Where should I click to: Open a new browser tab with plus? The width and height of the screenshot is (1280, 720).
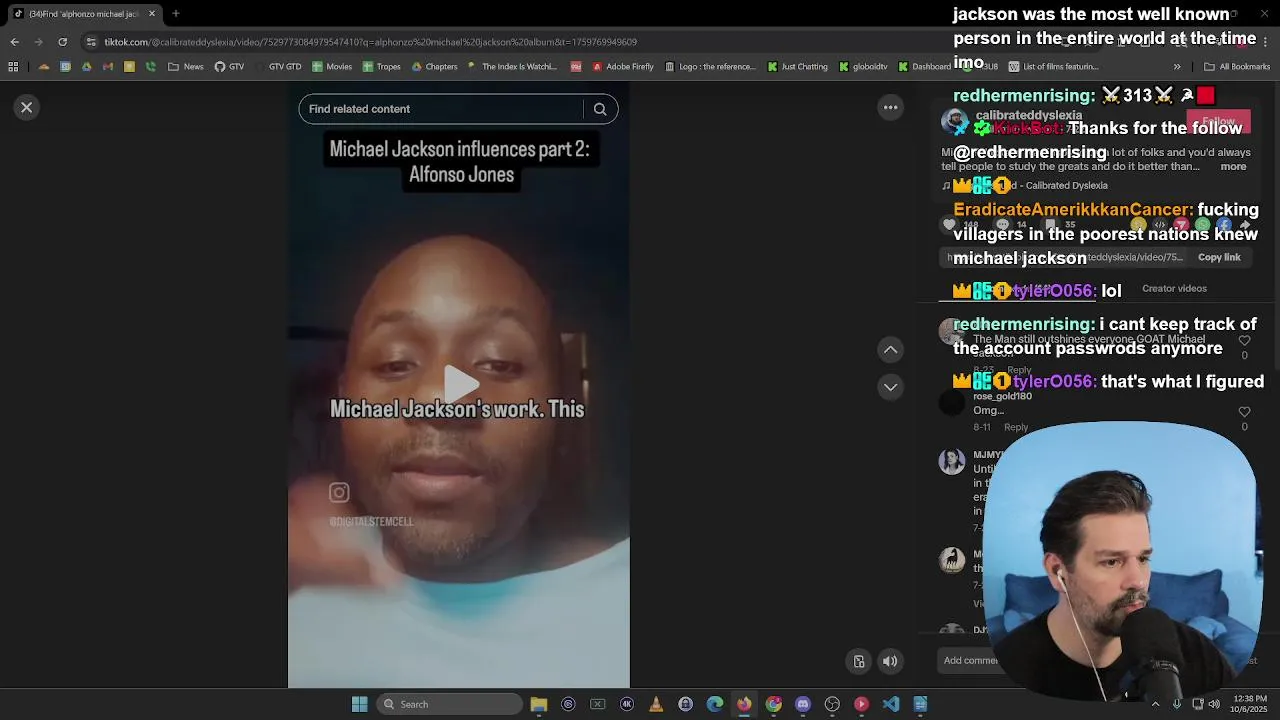click(175, 13)
